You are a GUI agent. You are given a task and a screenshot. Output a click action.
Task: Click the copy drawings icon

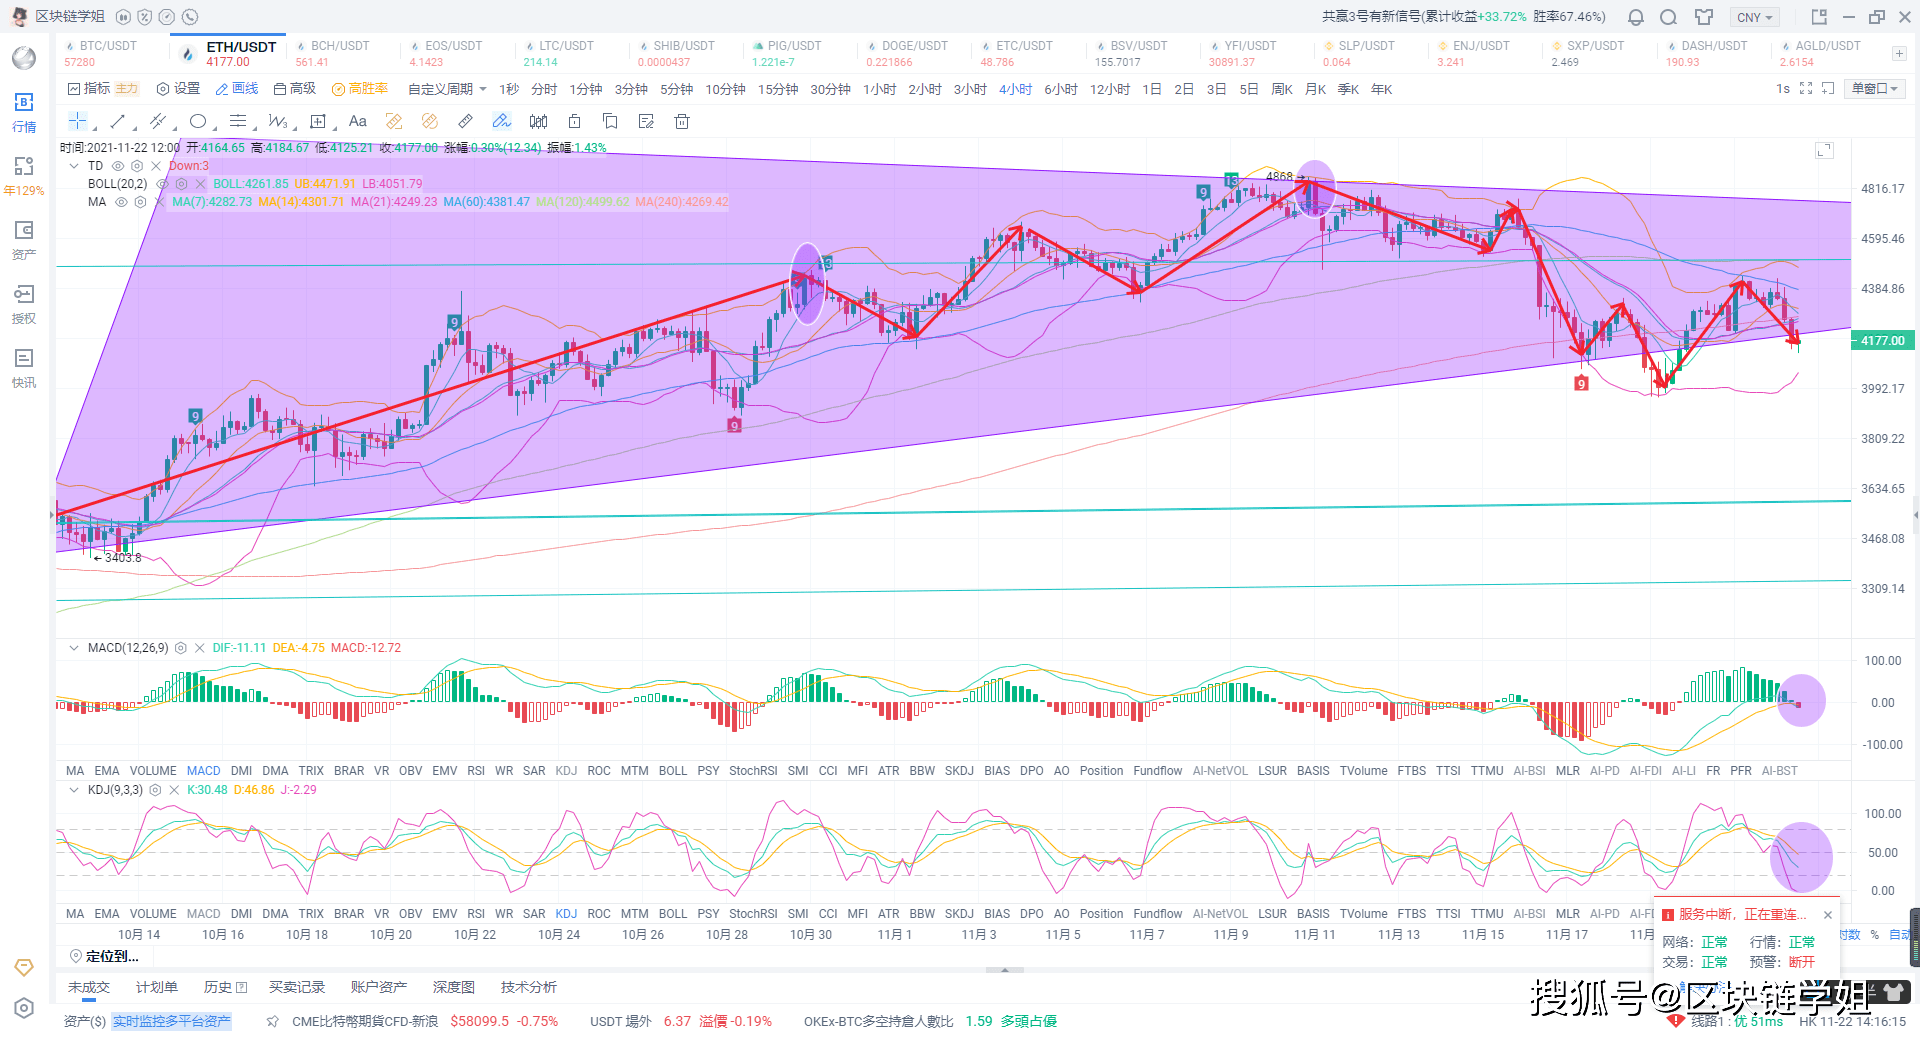610,121
